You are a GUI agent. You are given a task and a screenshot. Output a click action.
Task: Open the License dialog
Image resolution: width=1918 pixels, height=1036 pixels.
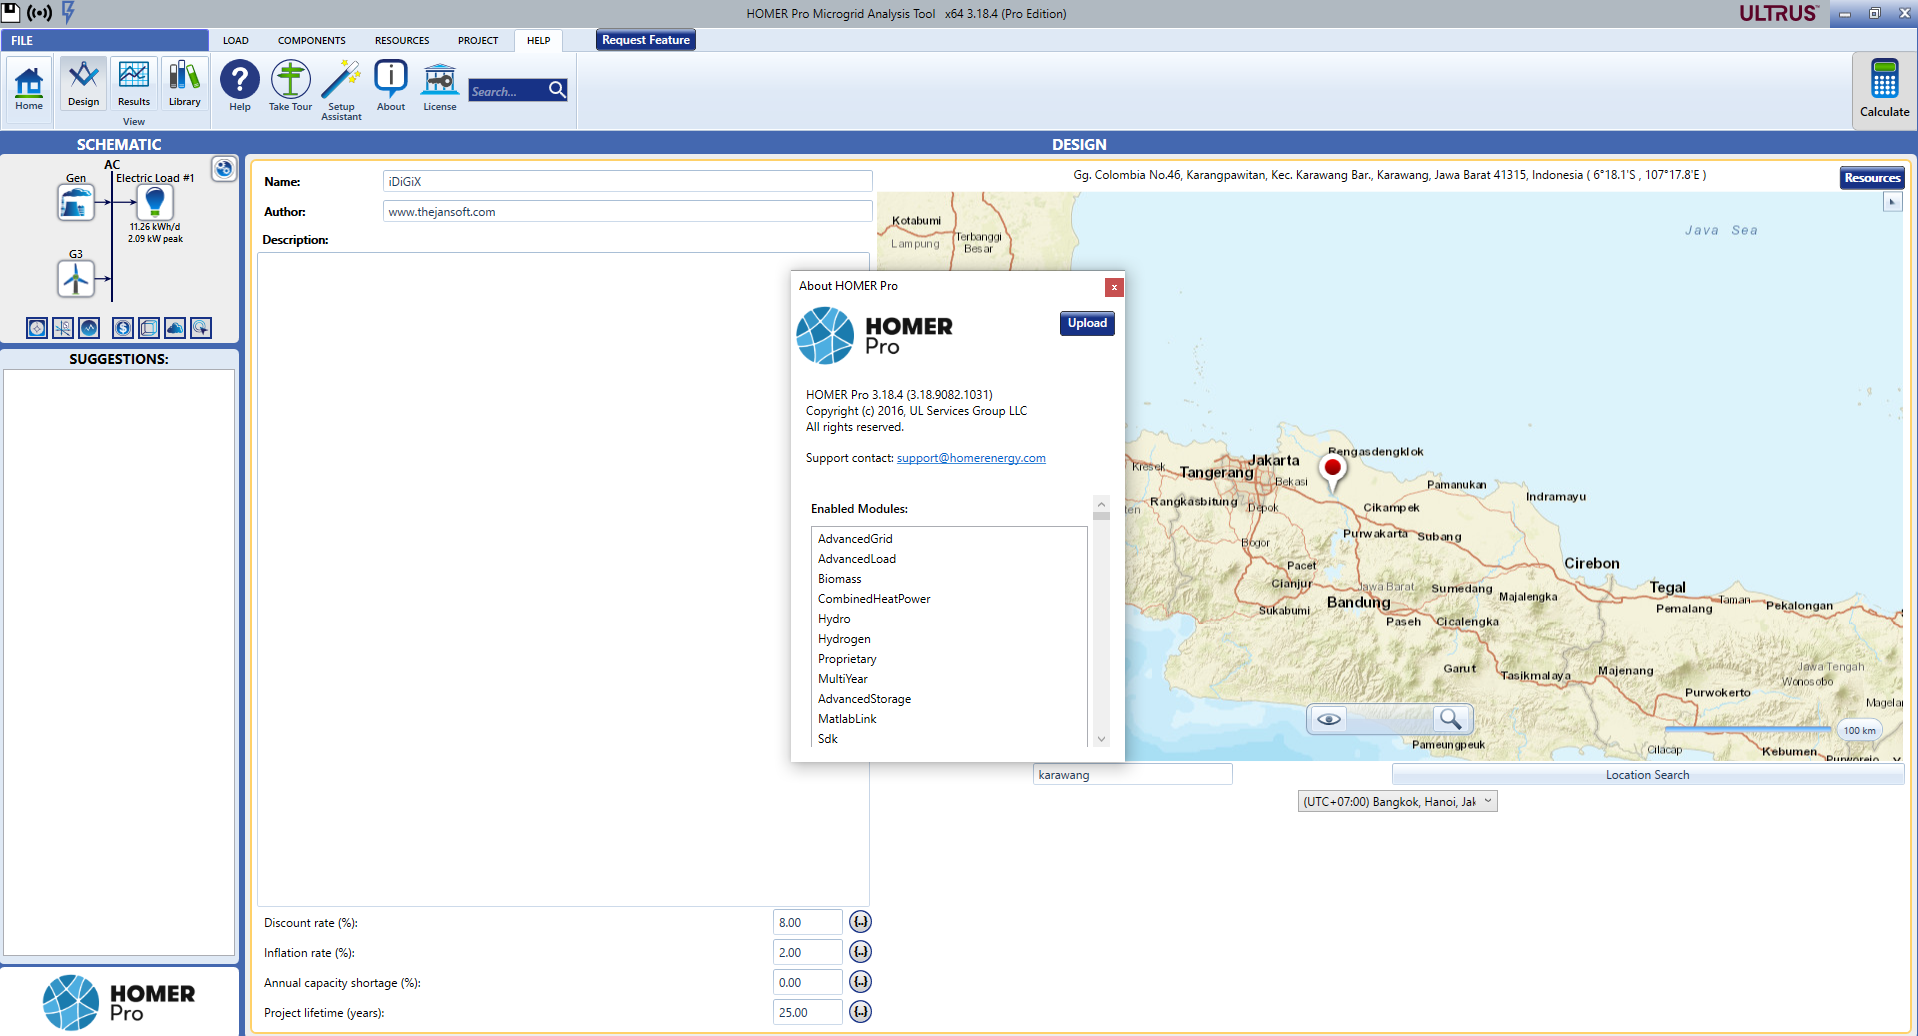tap(440, 86)
